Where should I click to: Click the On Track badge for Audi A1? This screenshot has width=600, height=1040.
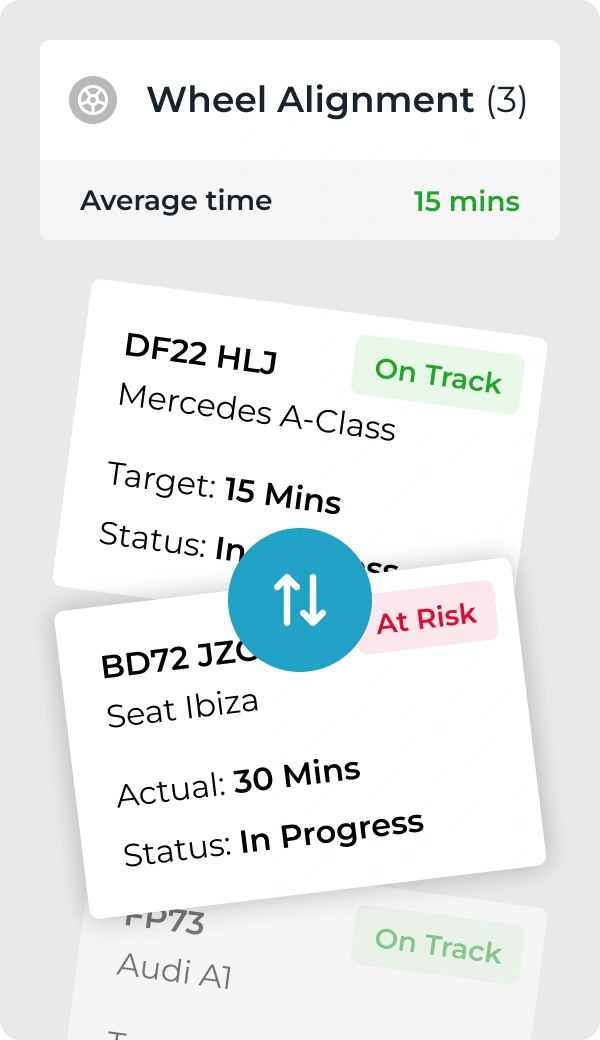click(438, 942)
